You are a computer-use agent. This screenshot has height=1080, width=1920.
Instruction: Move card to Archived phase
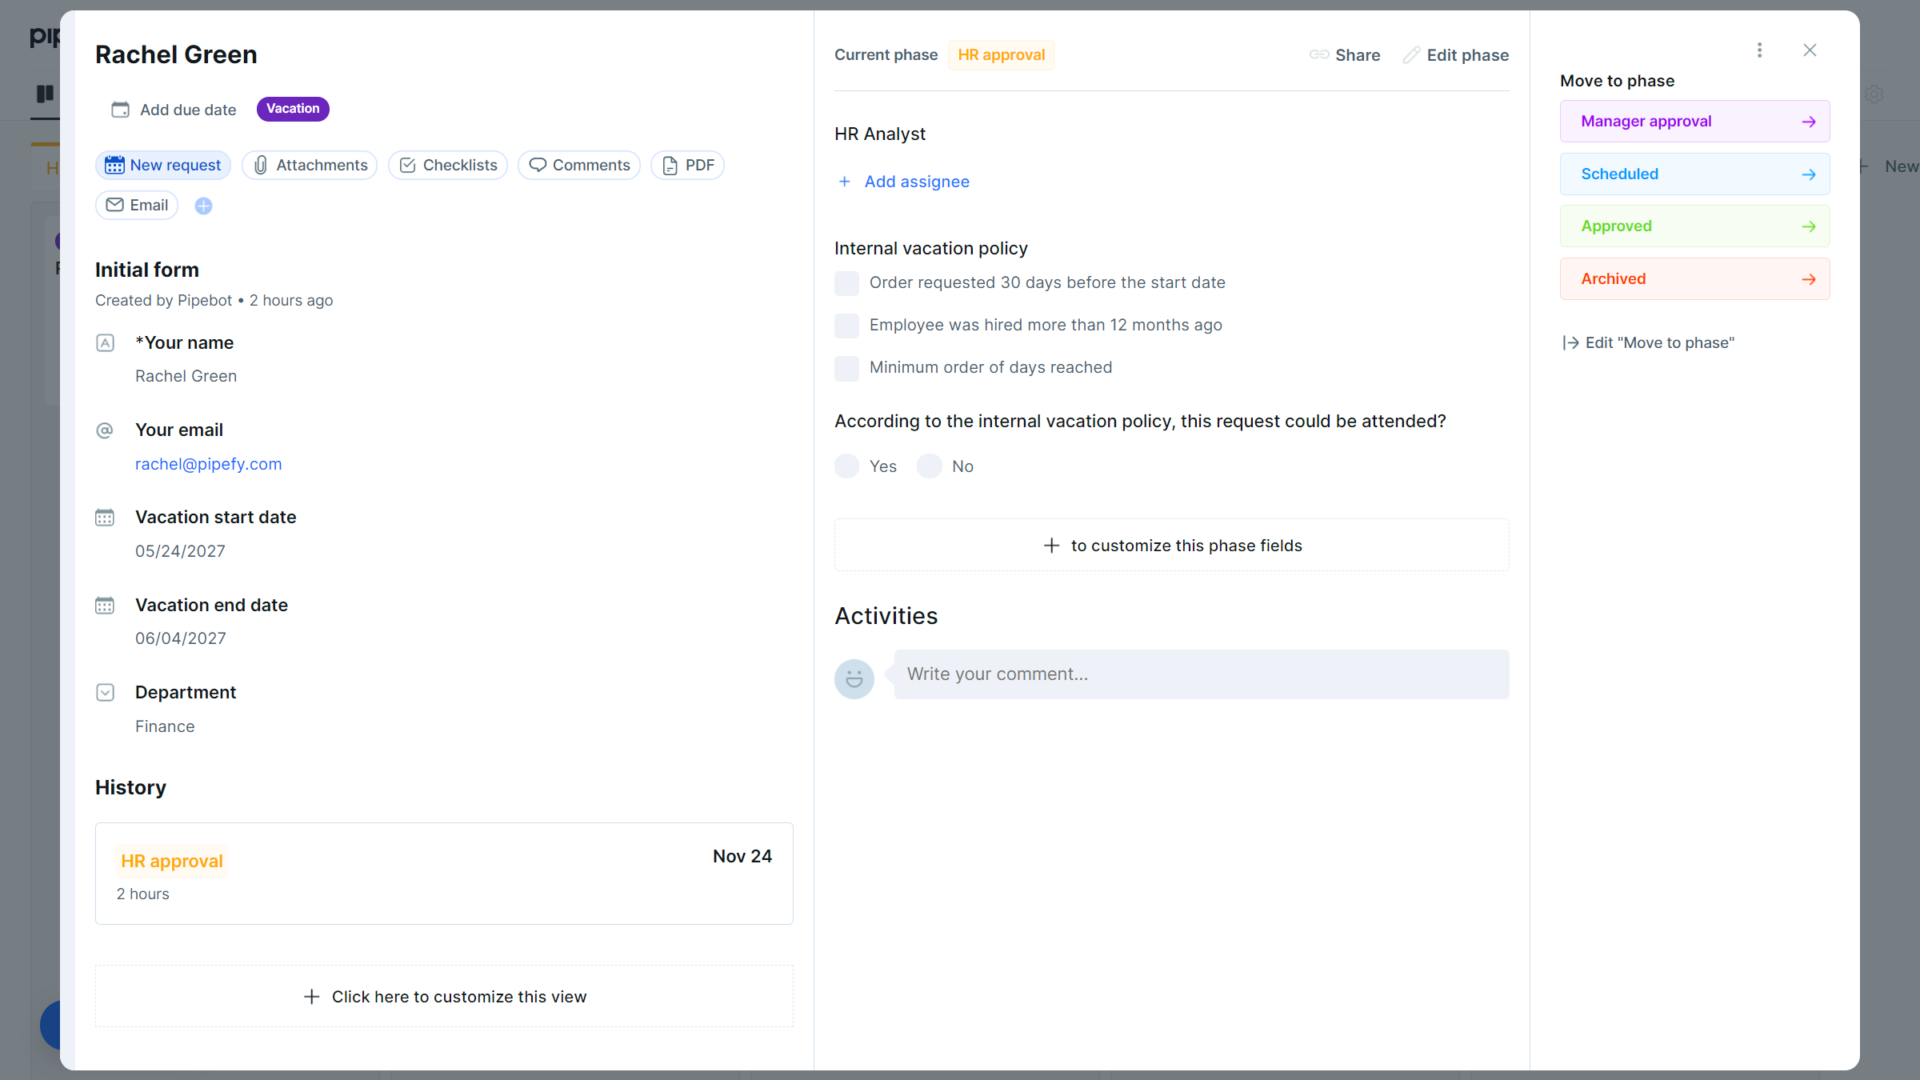1695,279
